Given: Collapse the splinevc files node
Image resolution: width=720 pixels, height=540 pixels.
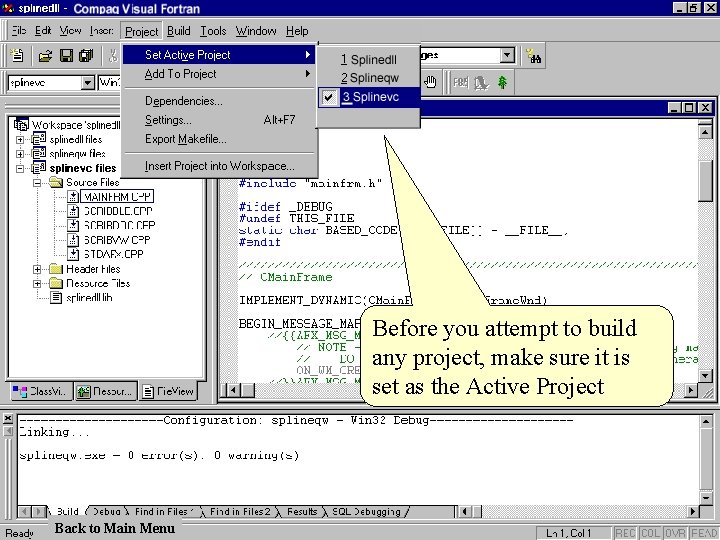Looking at the screenshot, I should pyautogui.click(x=20, y=169).
